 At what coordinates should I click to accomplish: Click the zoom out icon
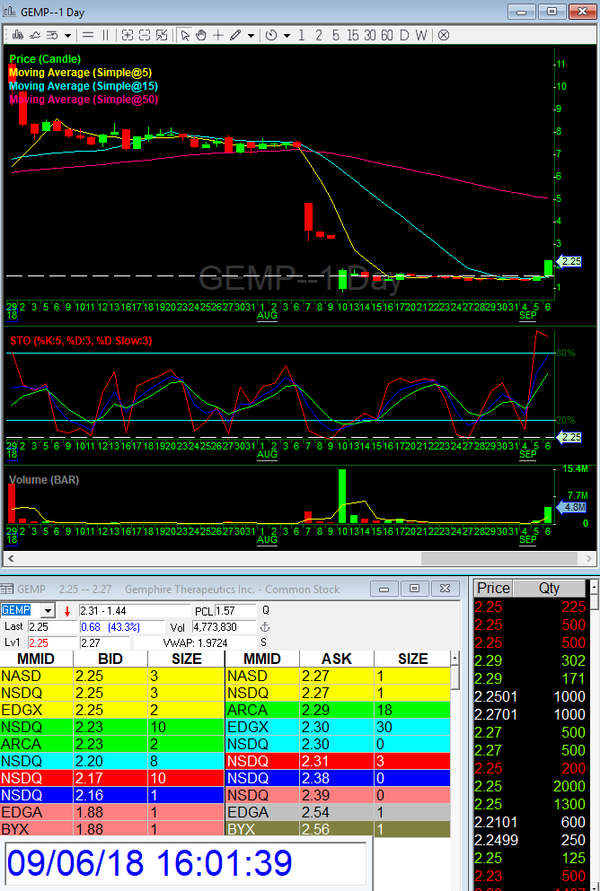[144, 35]
